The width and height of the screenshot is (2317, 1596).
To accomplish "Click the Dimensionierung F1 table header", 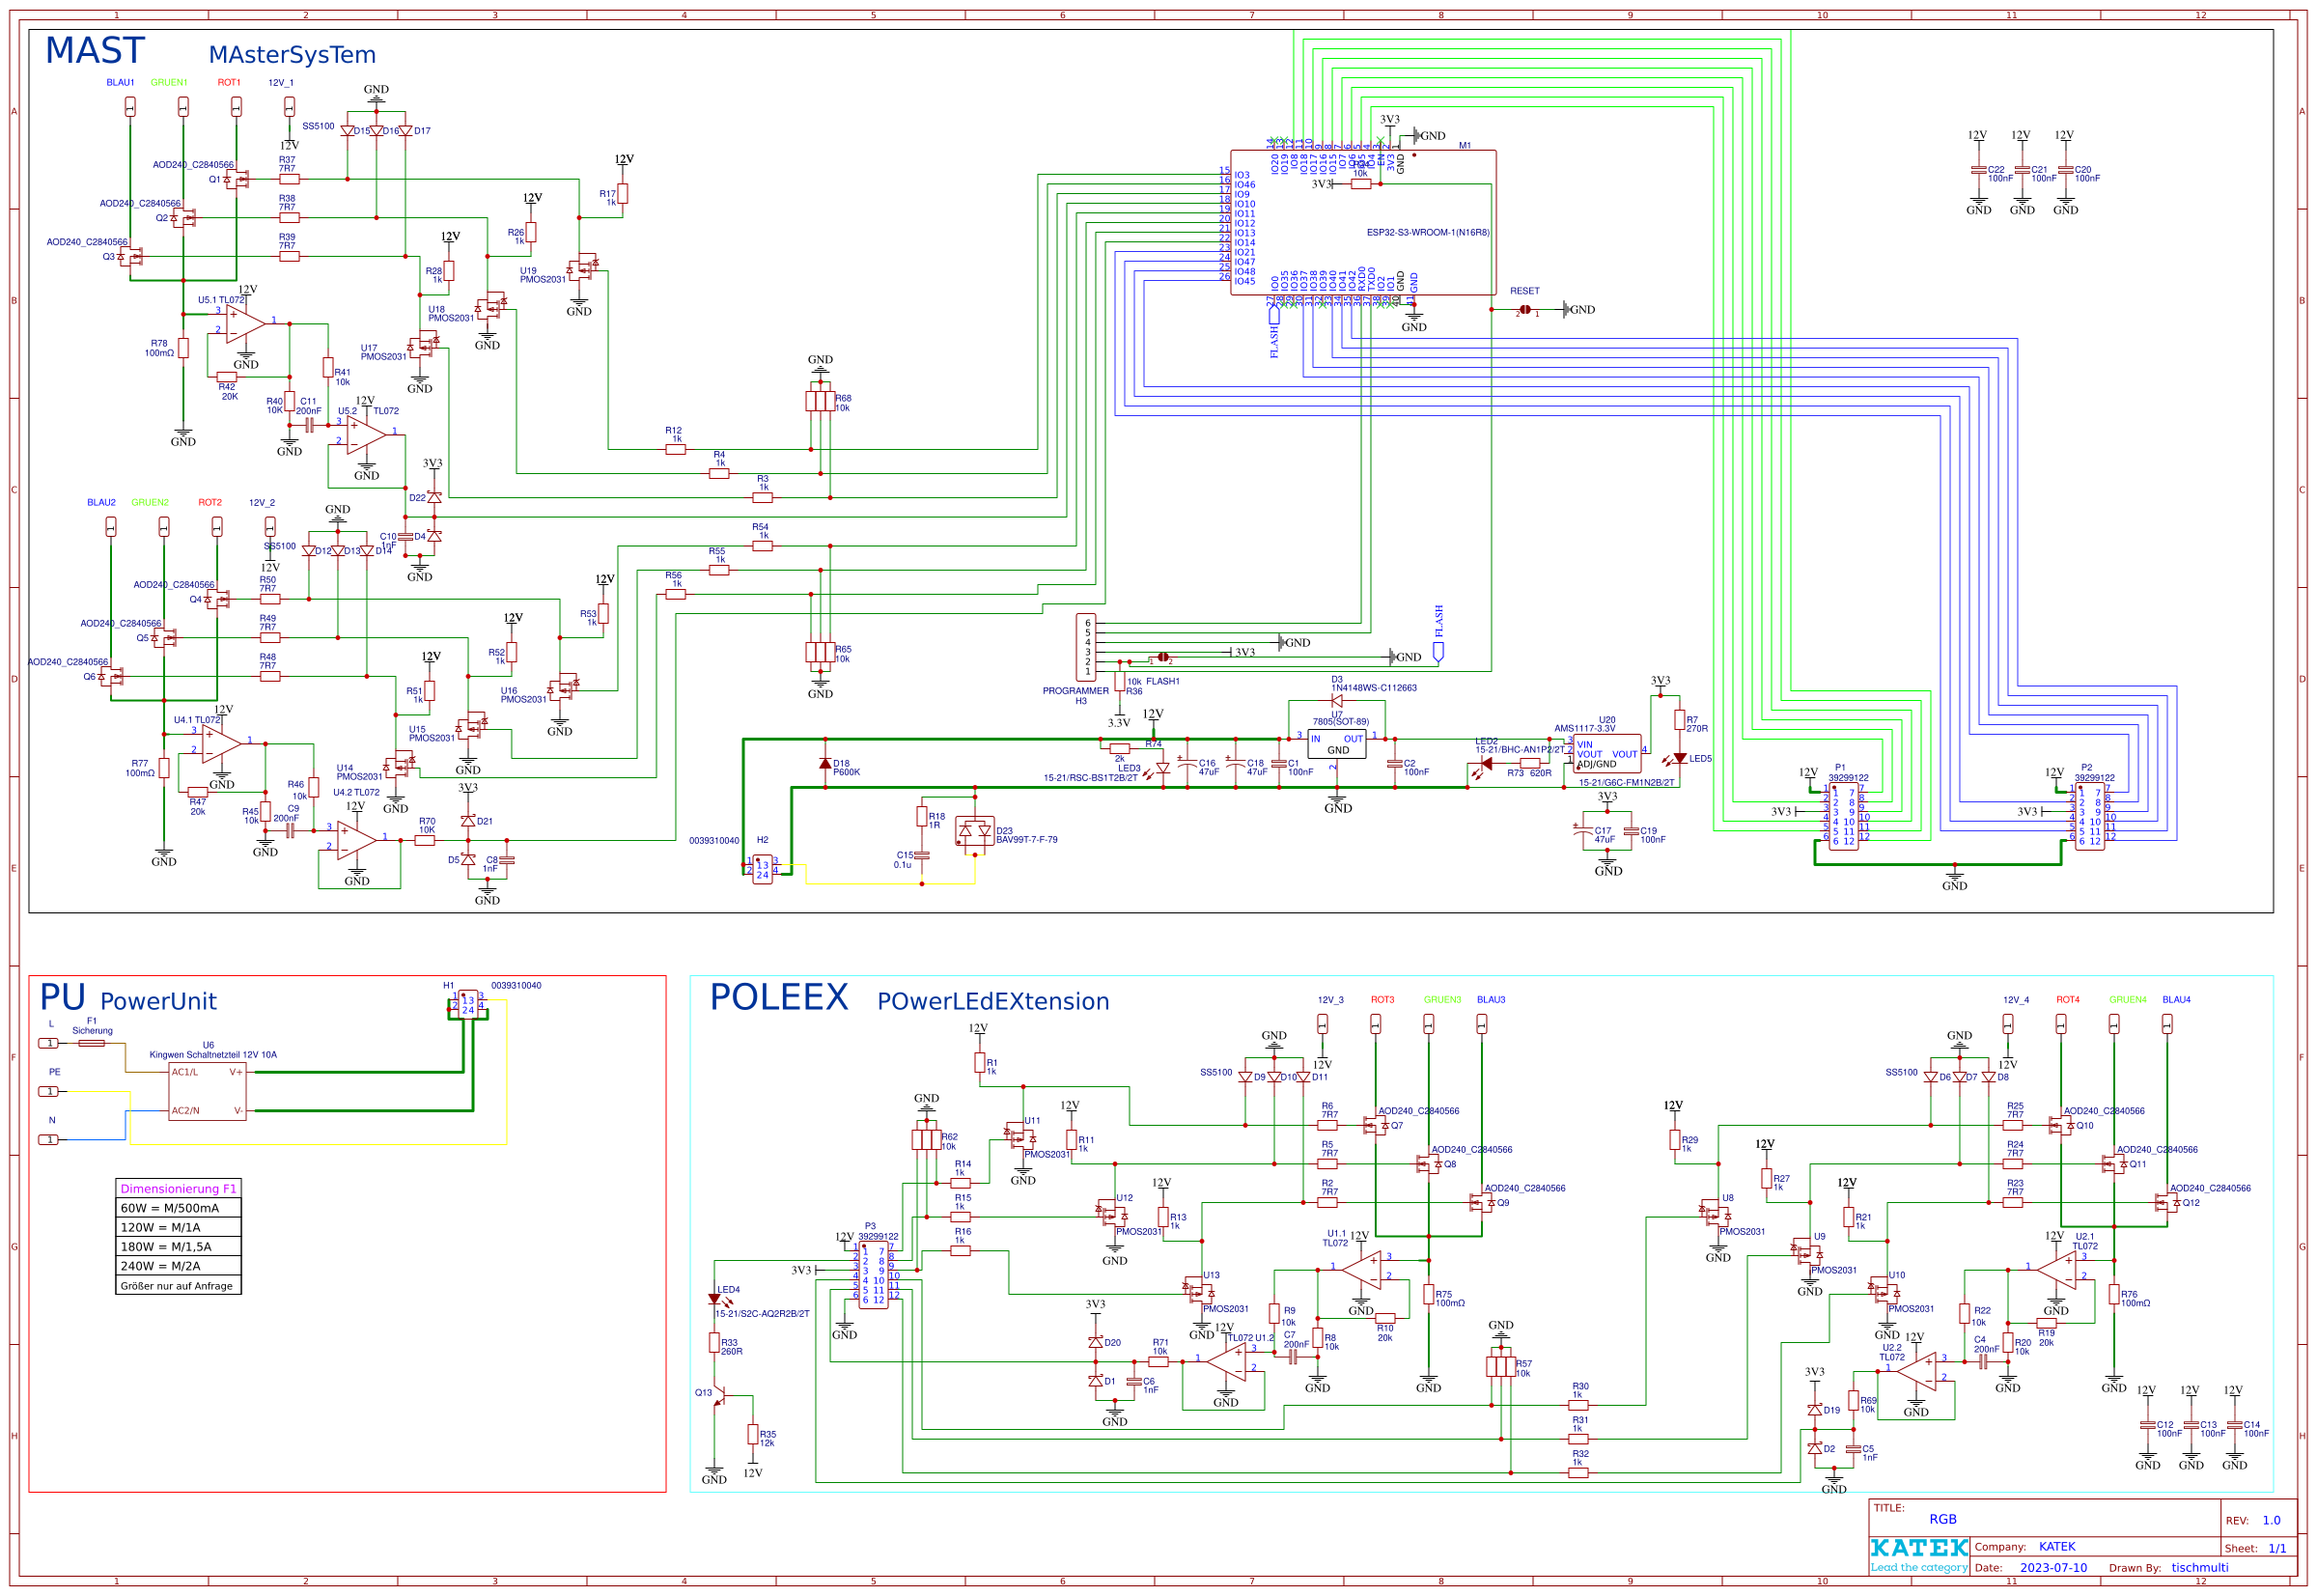I will [178, 1188].
